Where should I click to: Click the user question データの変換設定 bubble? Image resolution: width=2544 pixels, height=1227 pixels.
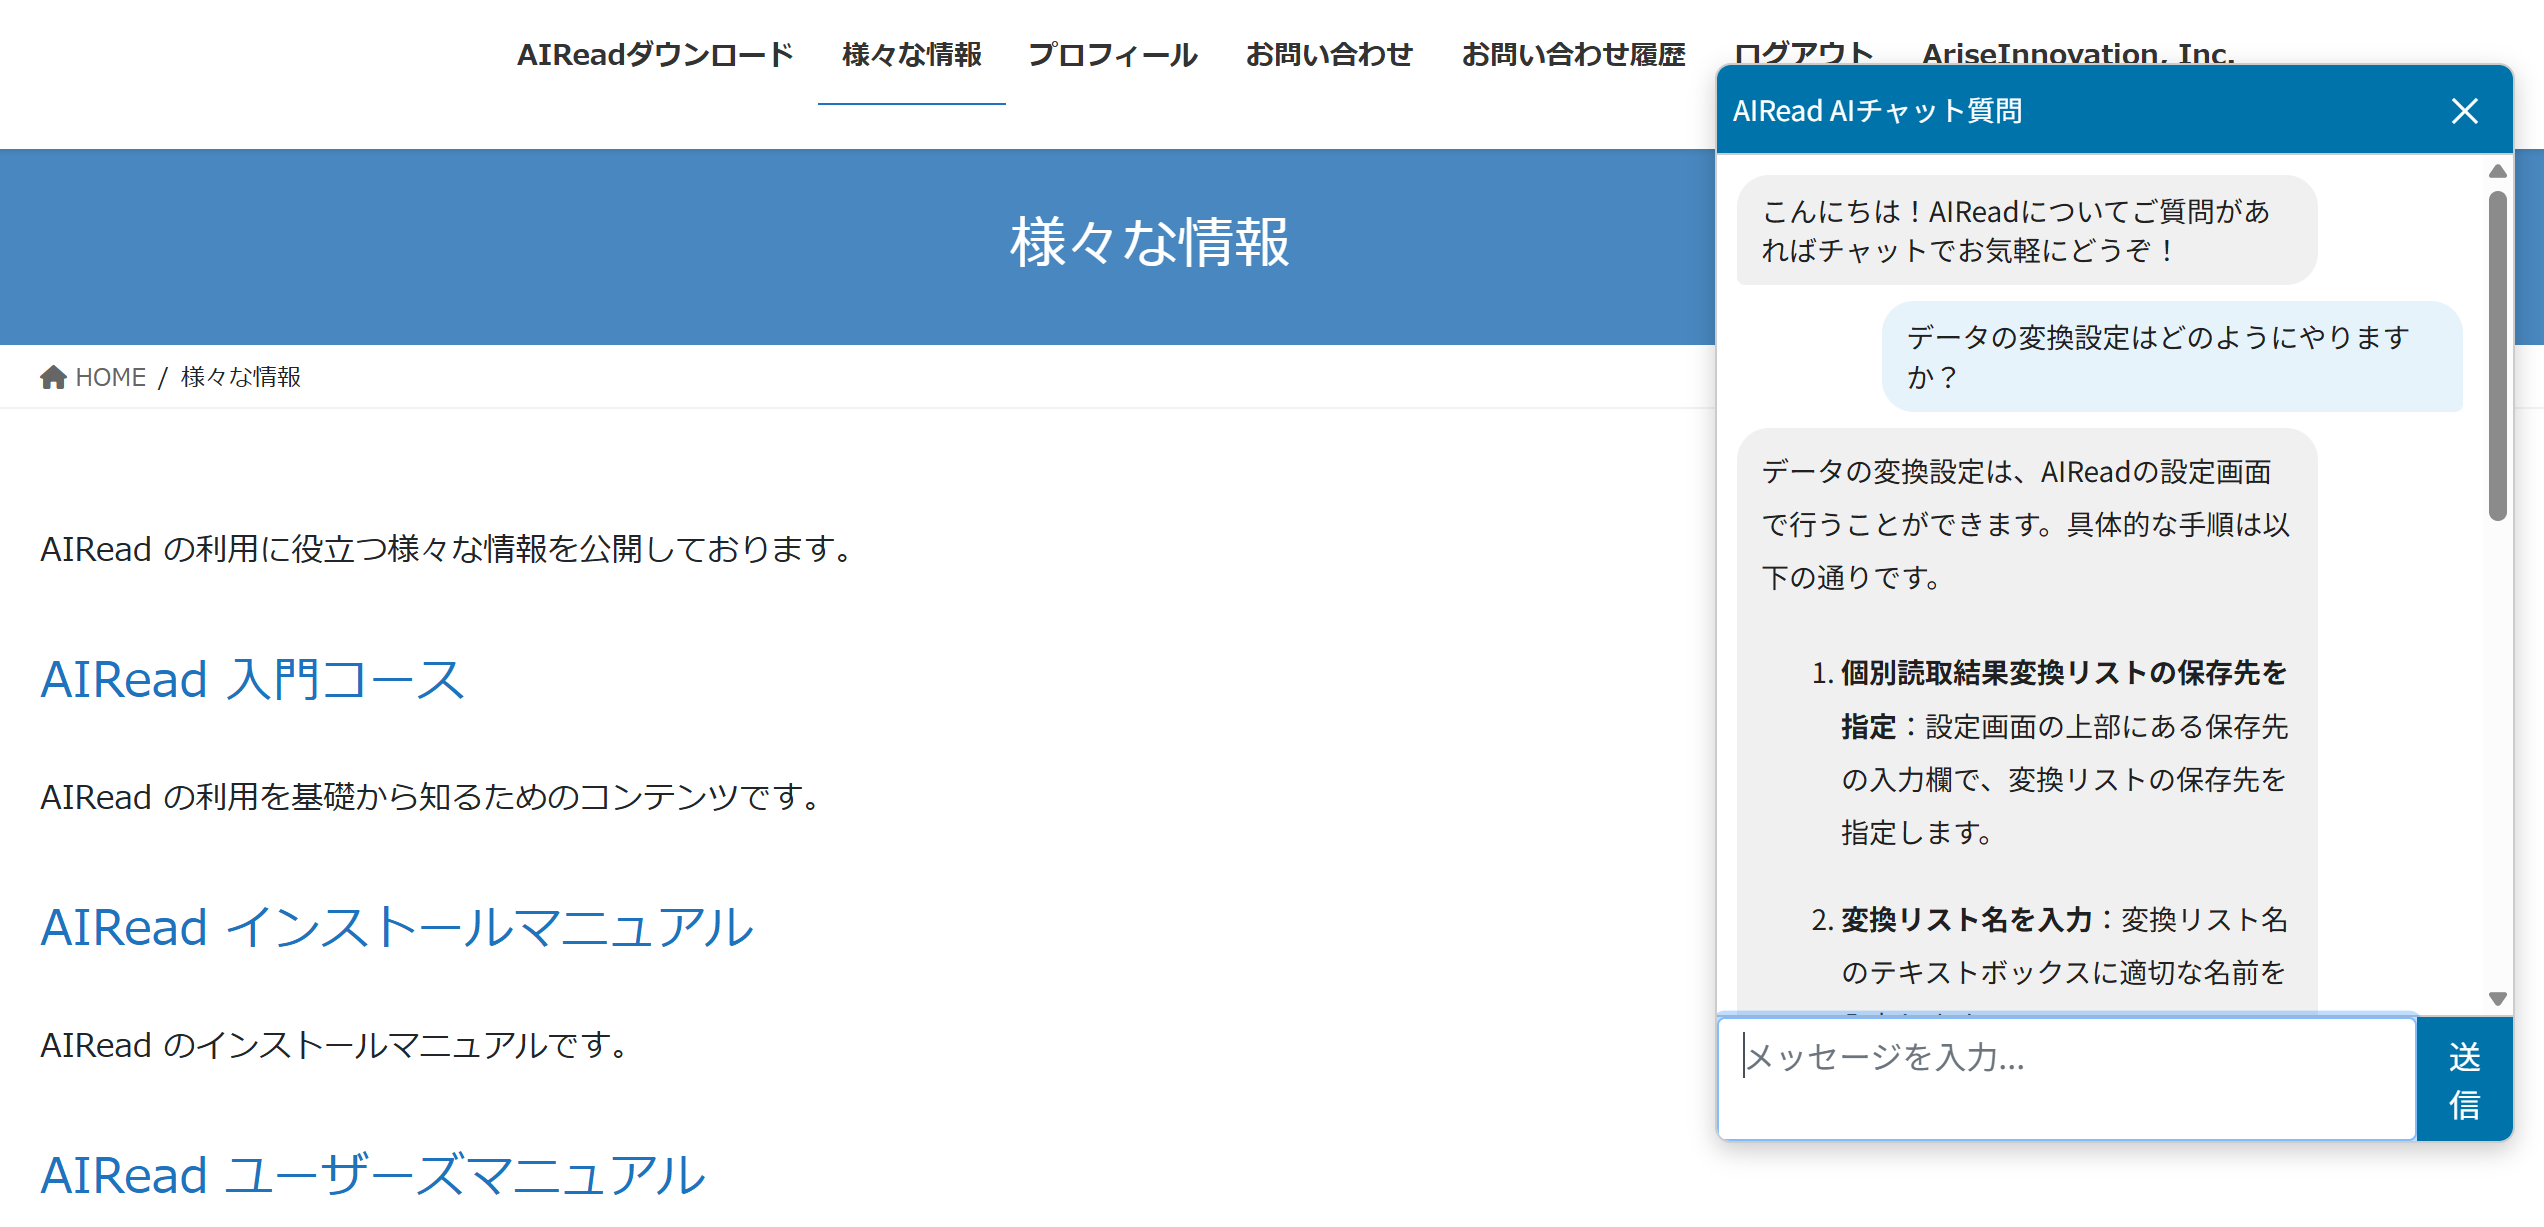[x=2172, y=357]
